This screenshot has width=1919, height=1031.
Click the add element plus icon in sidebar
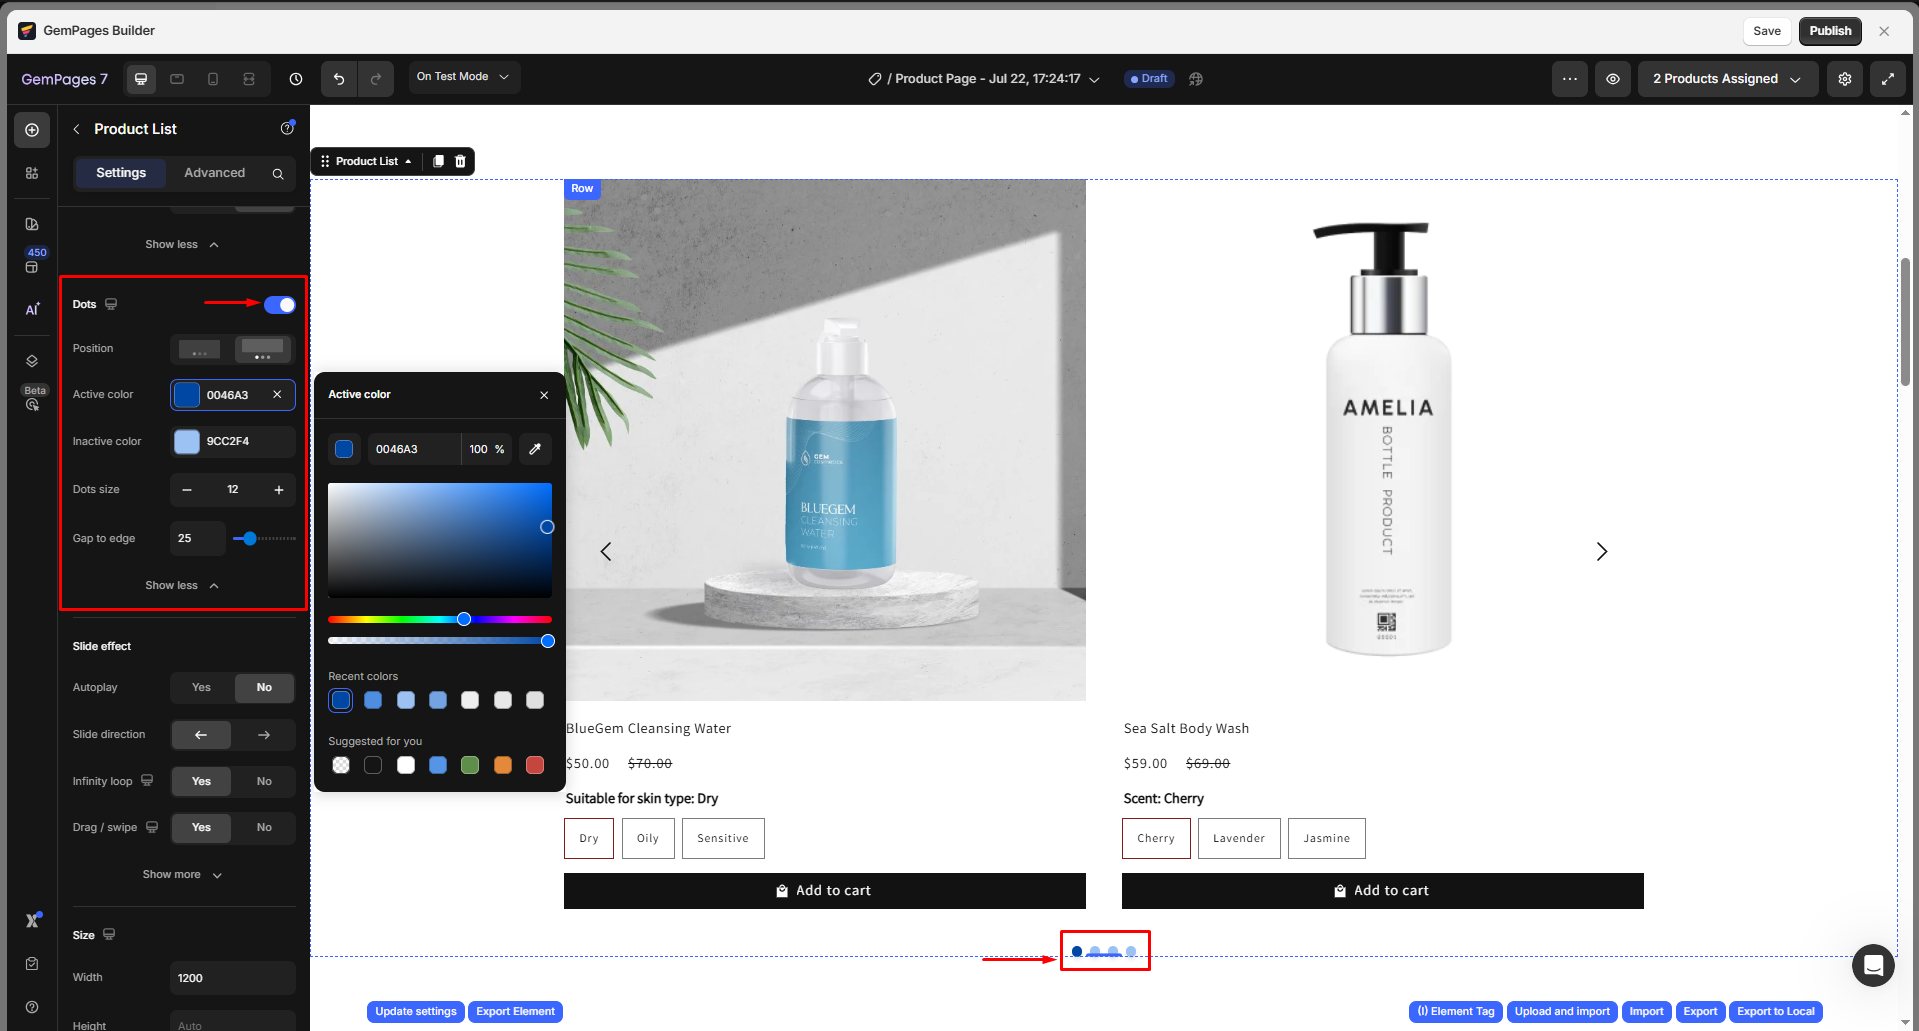(x=32, y=130)
